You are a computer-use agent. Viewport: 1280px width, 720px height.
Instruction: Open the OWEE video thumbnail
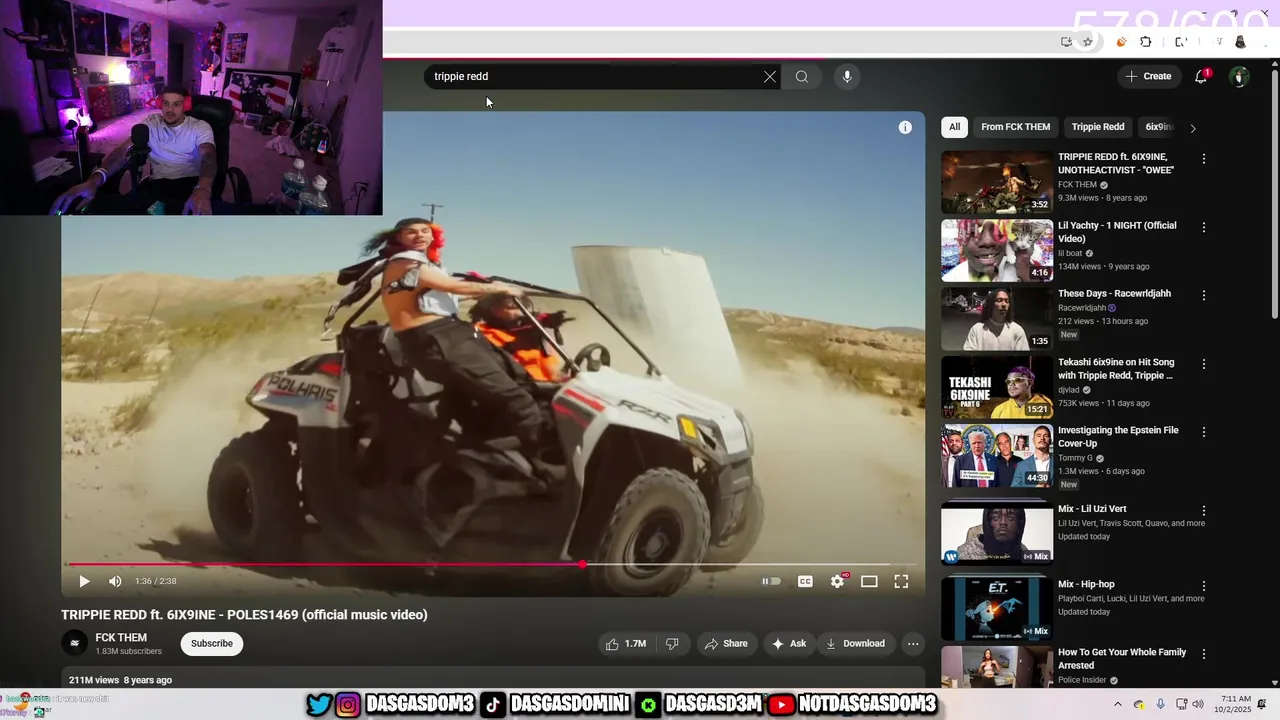(997, 182)
